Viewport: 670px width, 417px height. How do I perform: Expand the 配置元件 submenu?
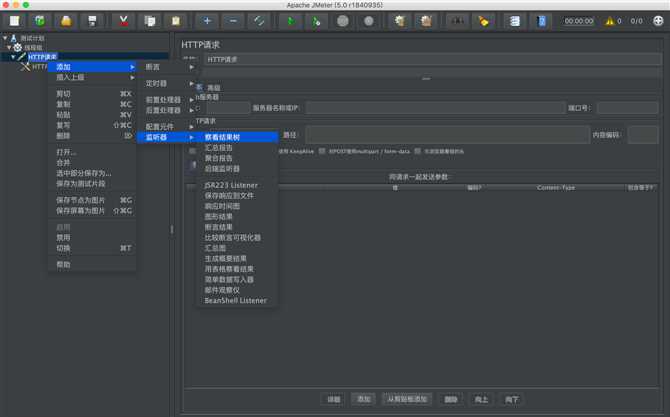click(167, 127)
